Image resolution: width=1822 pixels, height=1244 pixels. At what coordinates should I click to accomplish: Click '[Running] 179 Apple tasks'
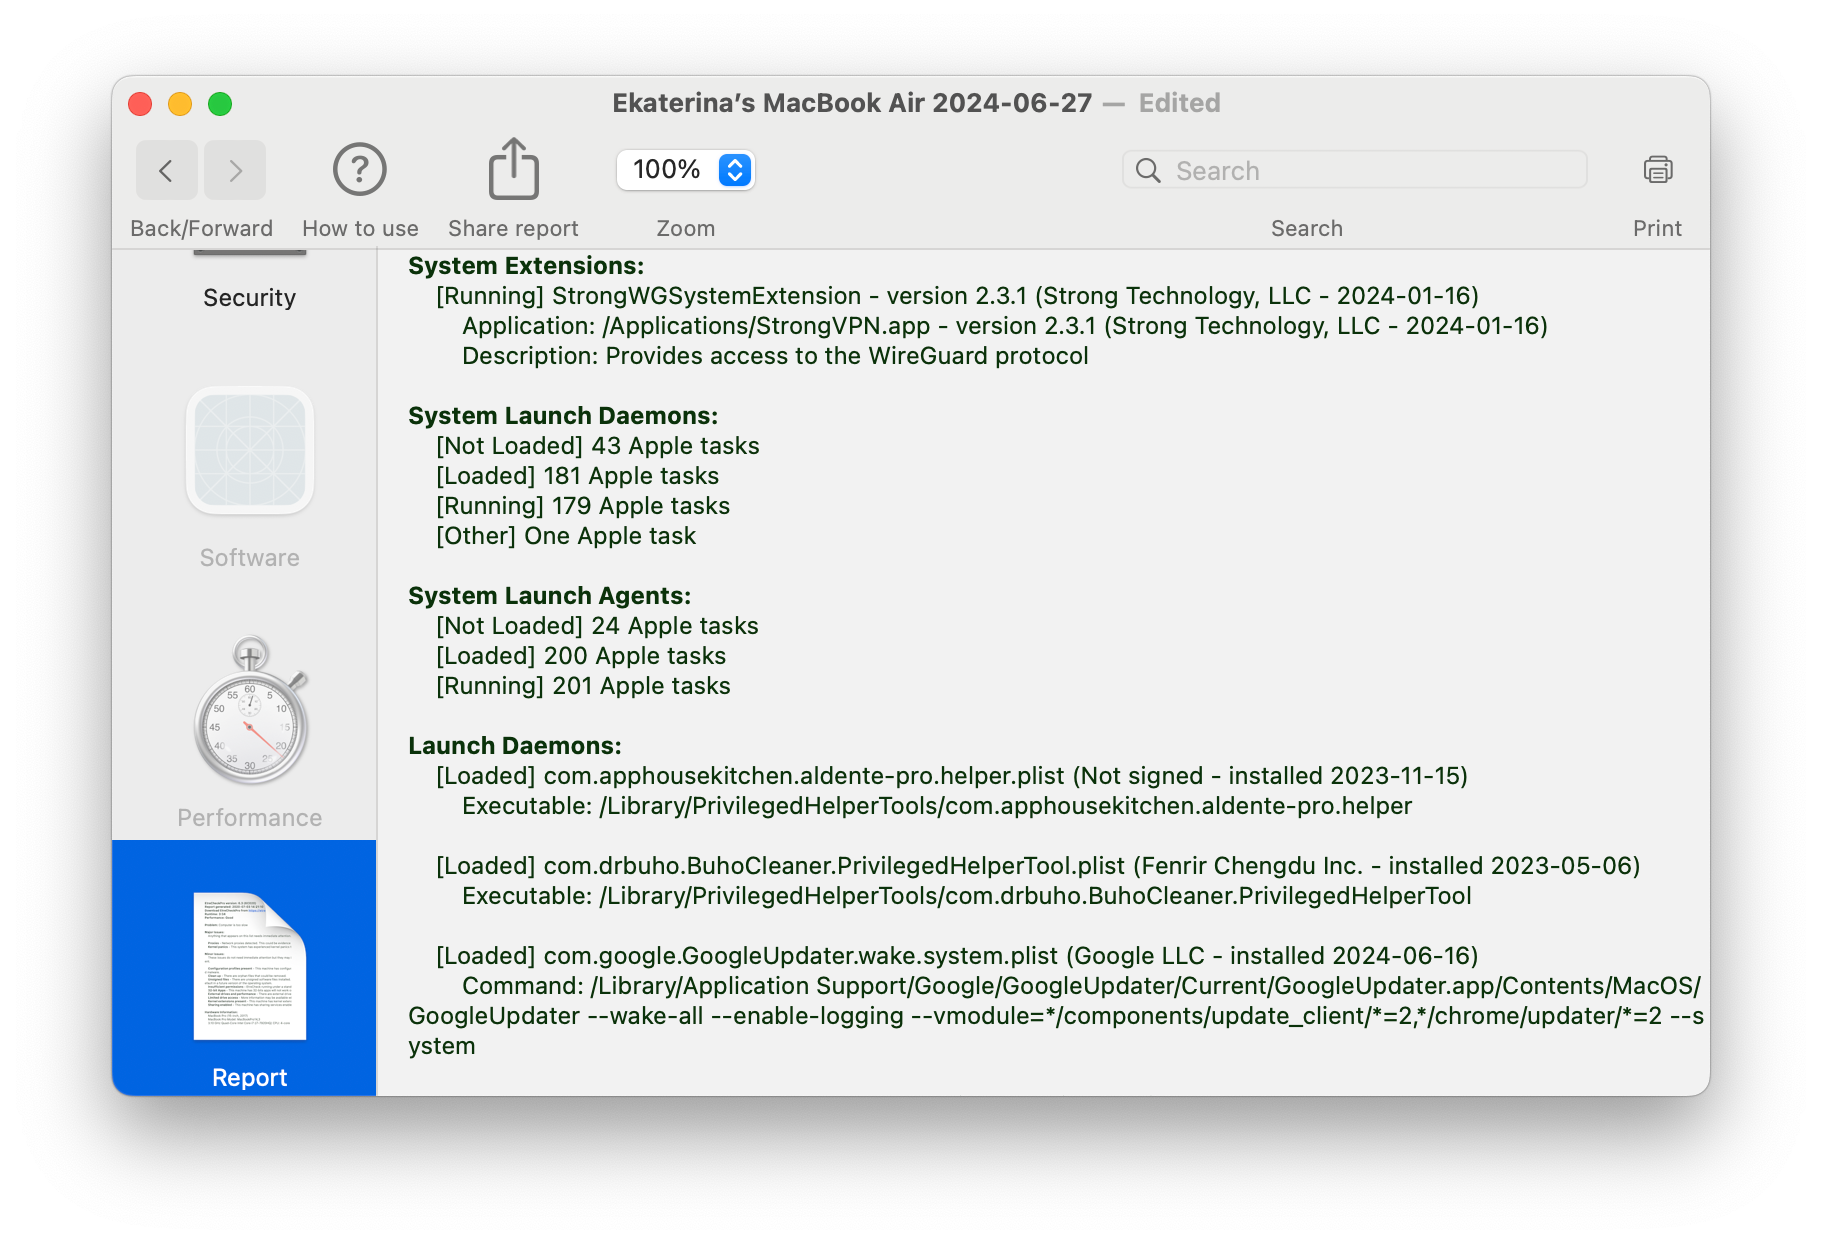tap(583, 506)
